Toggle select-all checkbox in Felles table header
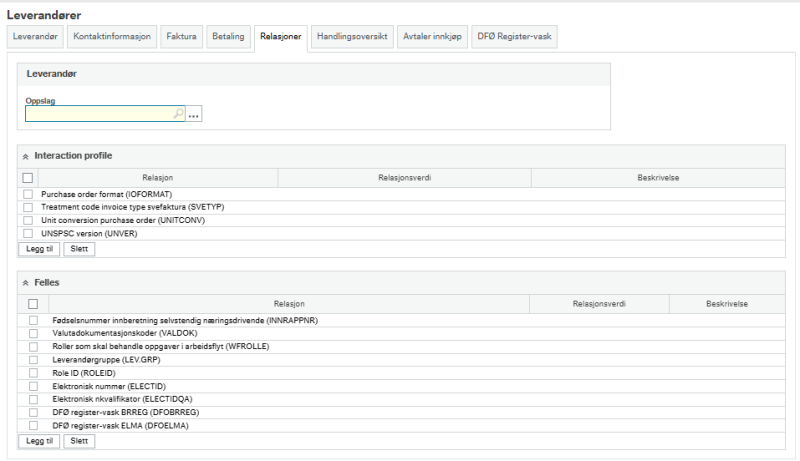 pyautogui.click(x=33, y=304)
